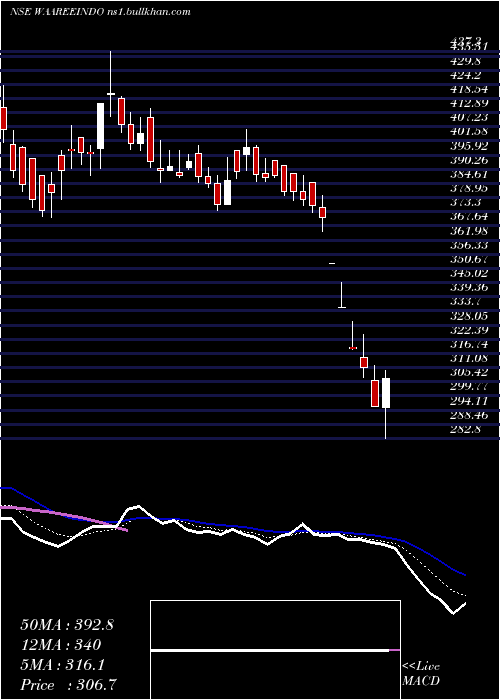Click the 5MA : 316.1 readout
This screenshot has height=700, width=500.
click(x=62, y=665)
